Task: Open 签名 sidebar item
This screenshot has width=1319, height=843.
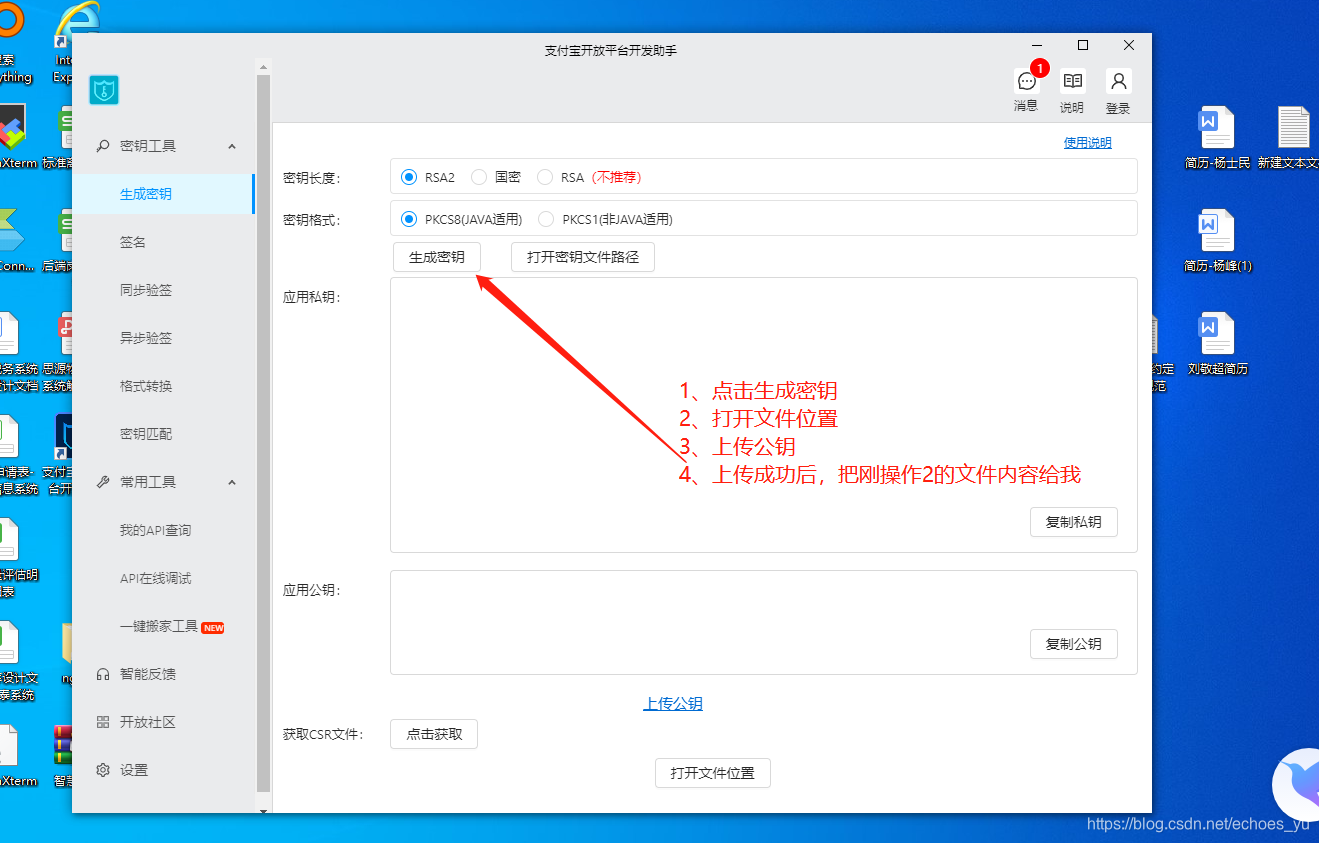Action: (163, 242)
